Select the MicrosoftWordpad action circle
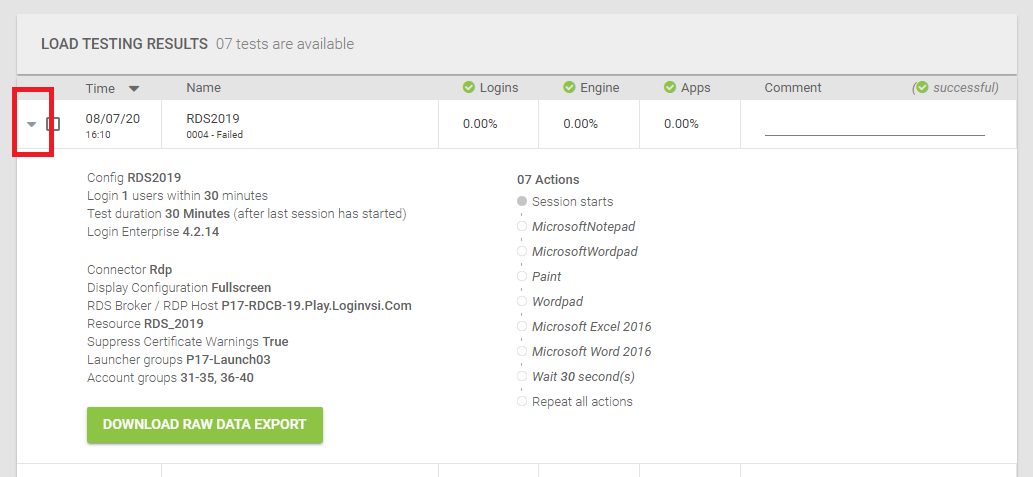 (522, 252)
